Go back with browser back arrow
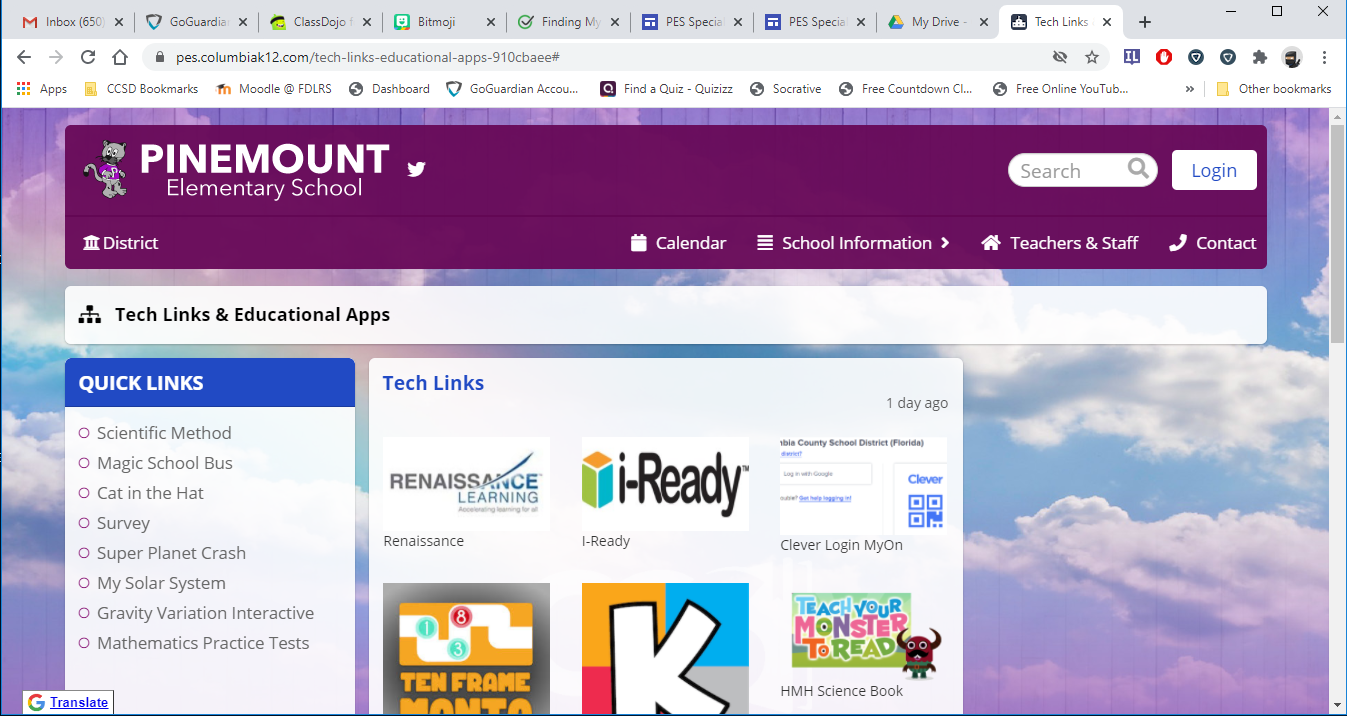 pos(25,57)
